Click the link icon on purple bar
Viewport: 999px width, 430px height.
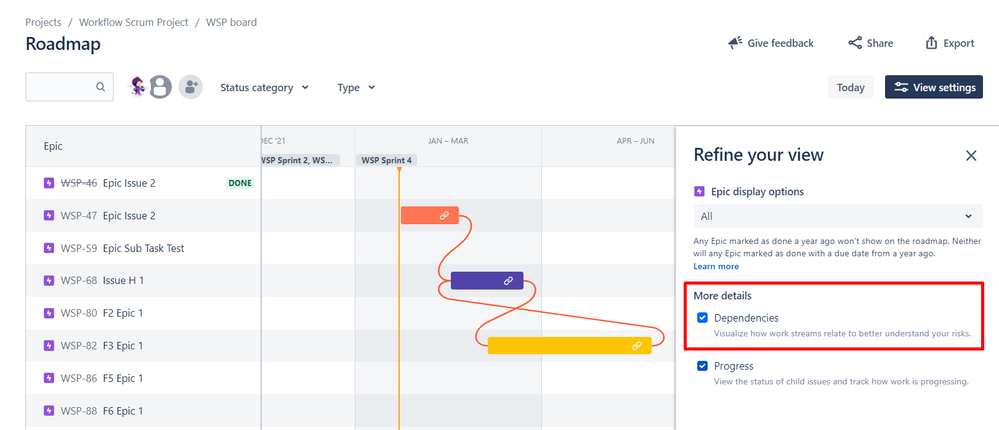pos(508,280)
